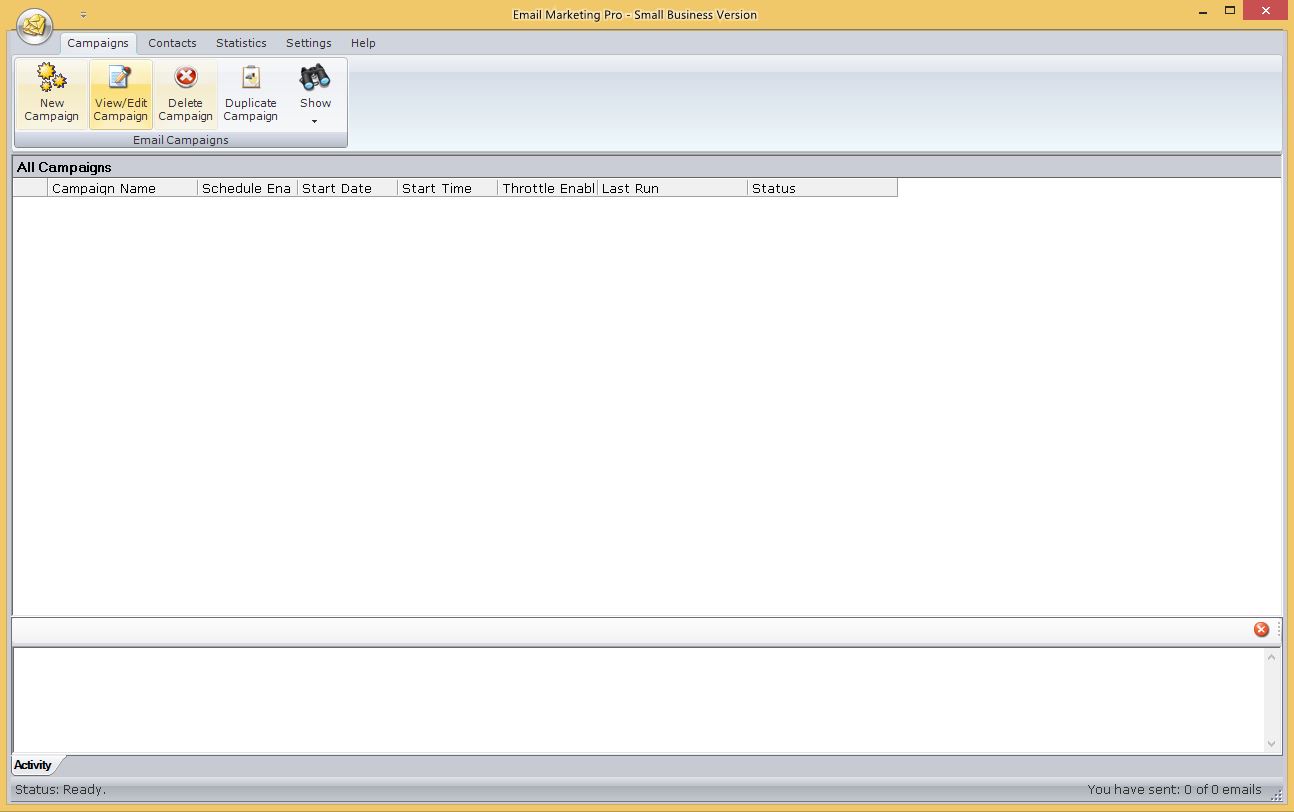Expand the Show dropdown arrow
The width and height of the screenshot is (1294, 812).
(x=315, y=120)
